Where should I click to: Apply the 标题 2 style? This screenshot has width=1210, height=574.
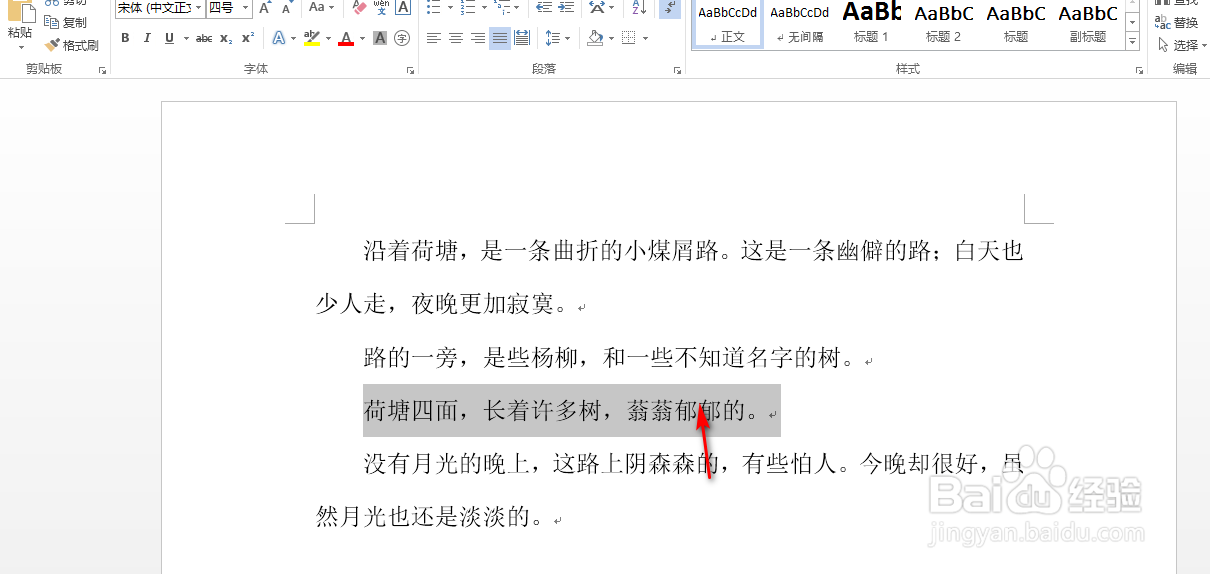tap(944, 24)
